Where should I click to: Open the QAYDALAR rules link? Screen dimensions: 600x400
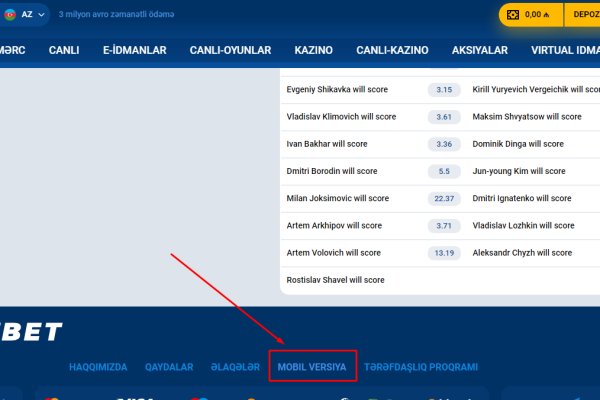click(168, 367)
